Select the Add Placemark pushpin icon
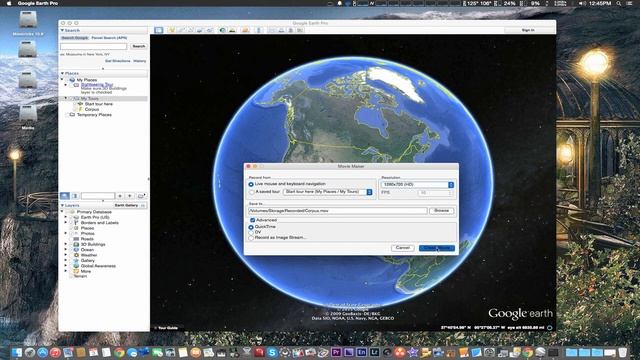640x360 pixels. (171, 30)
